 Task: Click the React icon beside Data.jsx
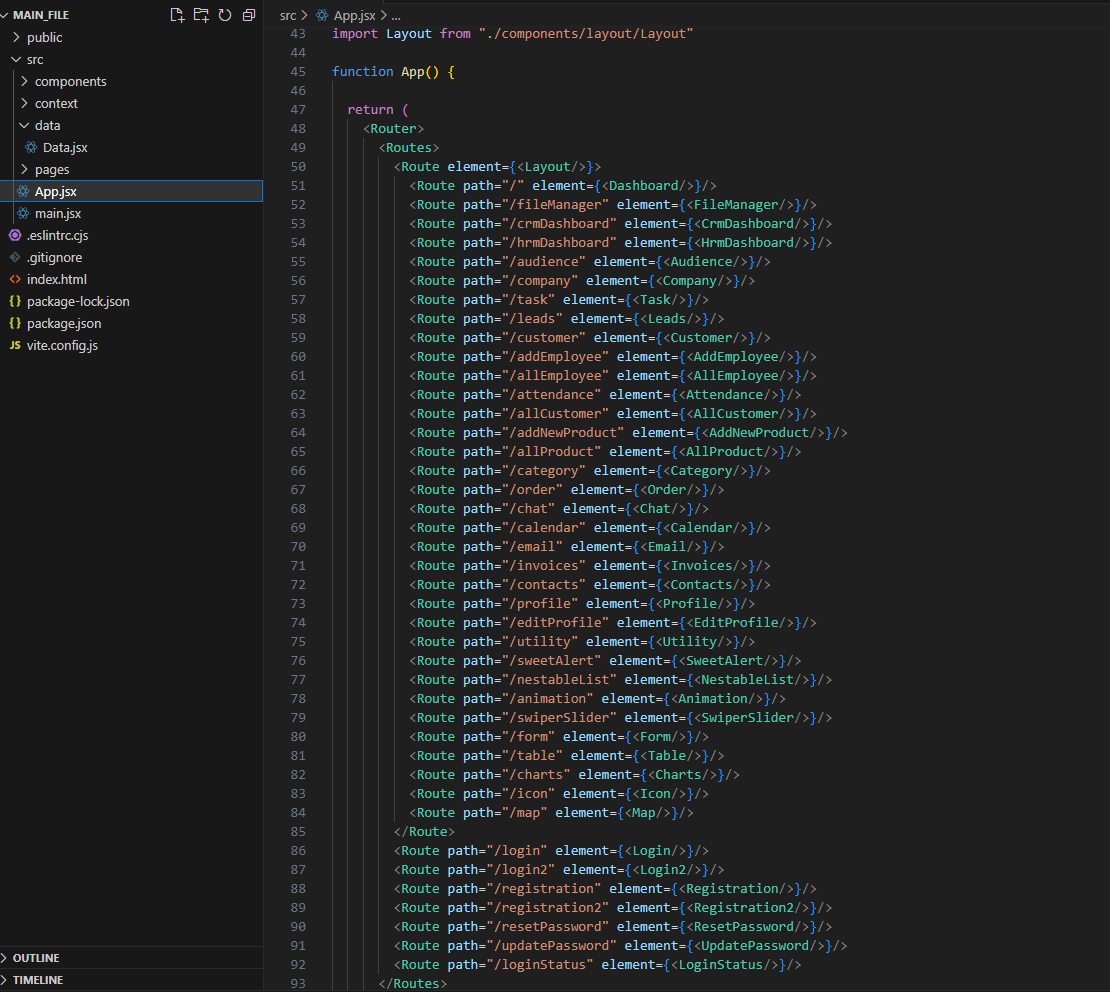click(x=32, y=147)
